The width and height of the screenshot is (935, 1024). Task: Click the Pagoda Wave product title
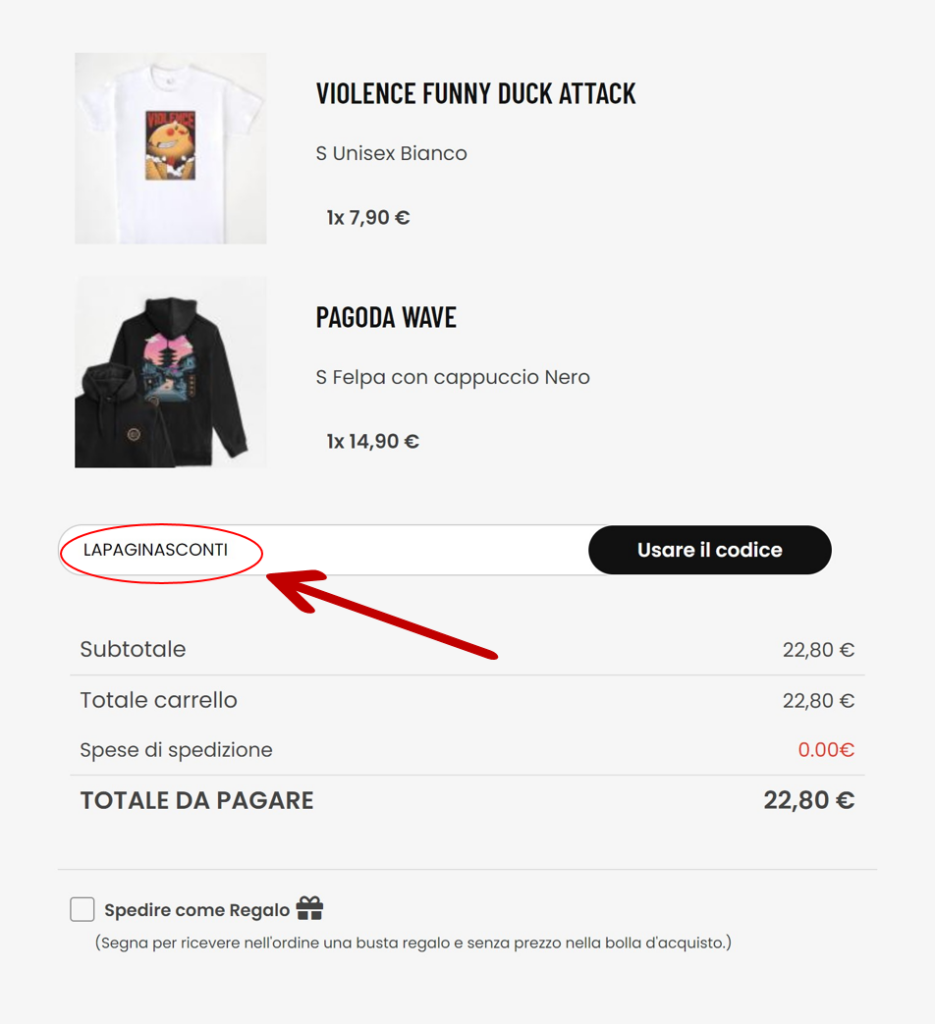[x=386, y=318]
